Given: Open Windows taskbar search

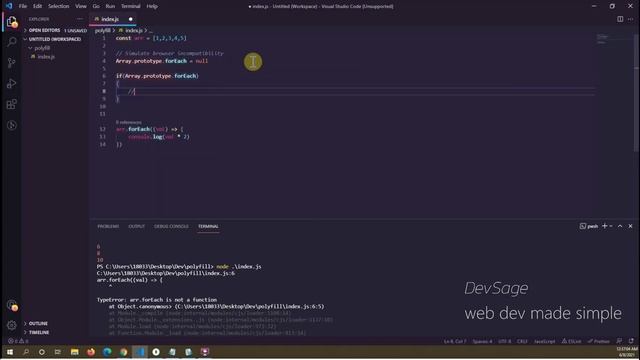Looking at the screenshot, I should coord(26,352).
